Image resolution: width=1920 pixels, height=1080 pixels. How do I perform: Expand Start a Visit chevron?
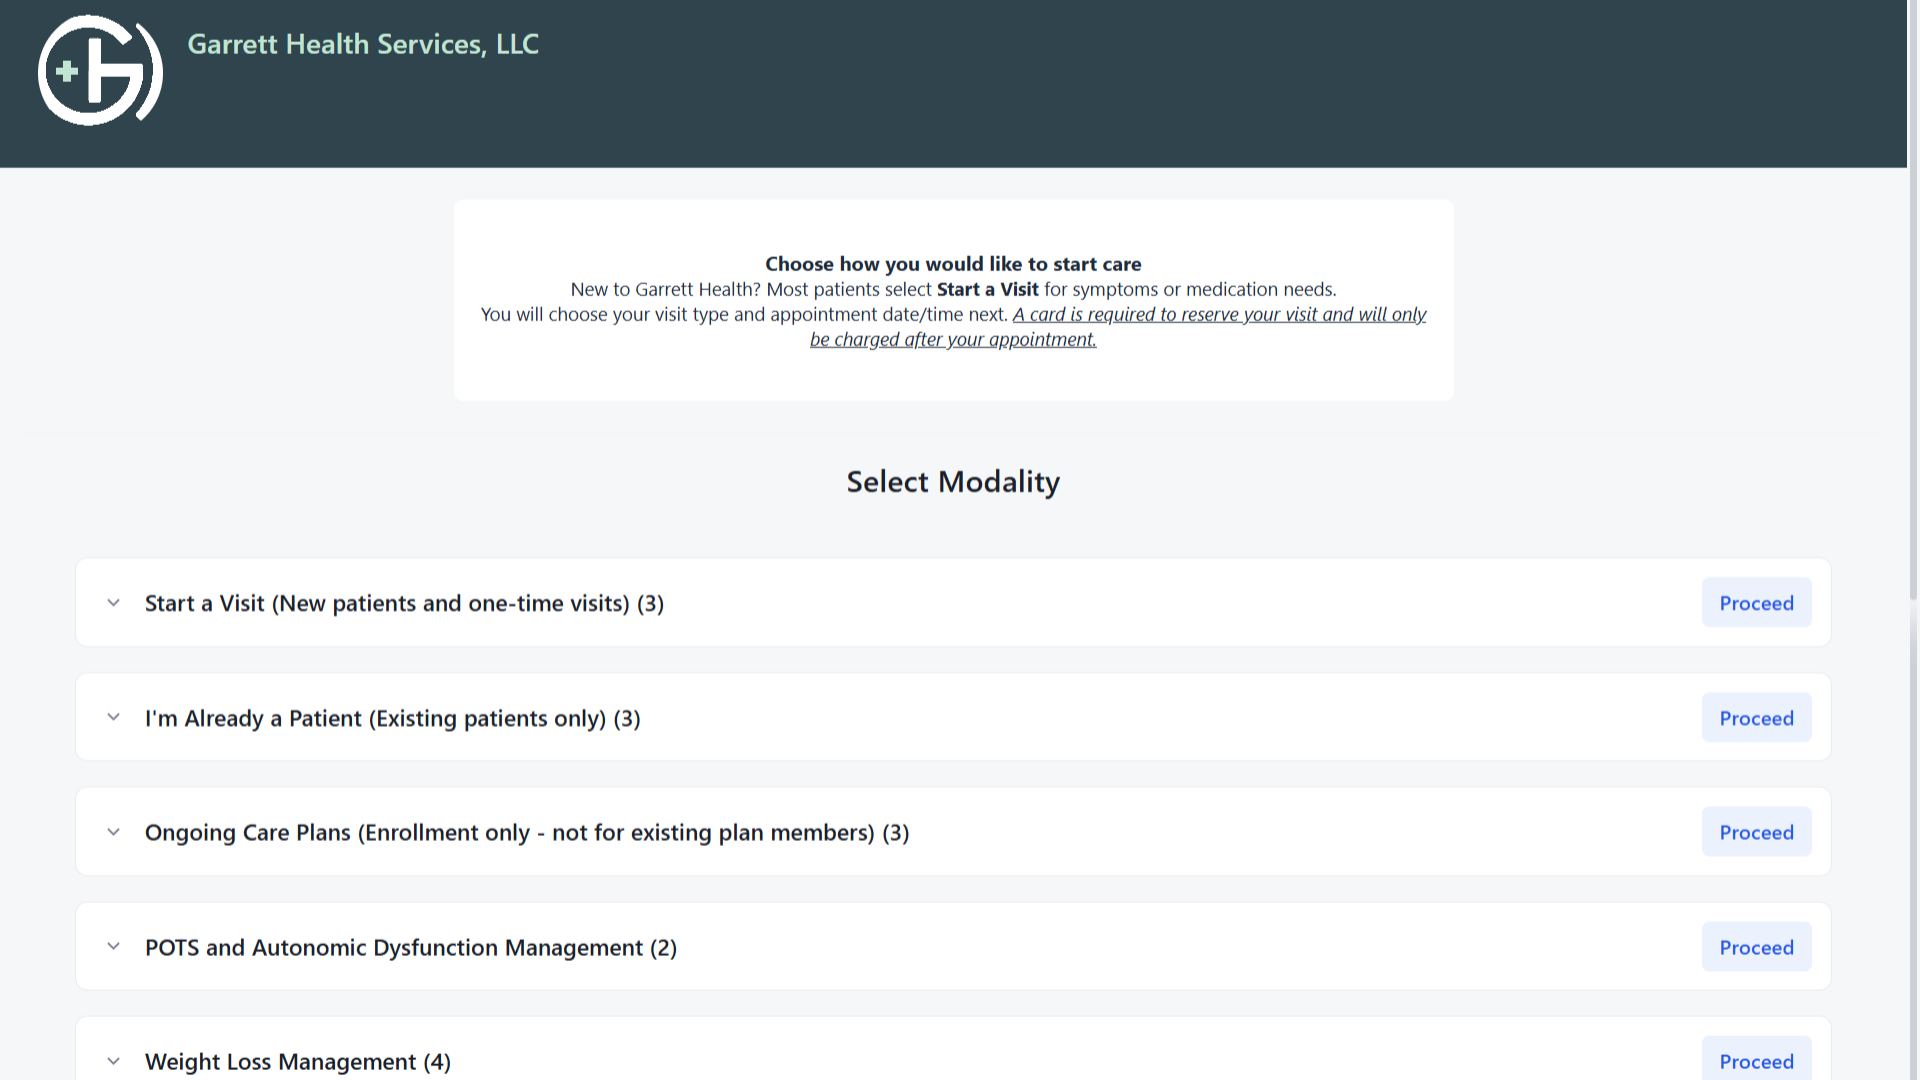tap(114, 603)
